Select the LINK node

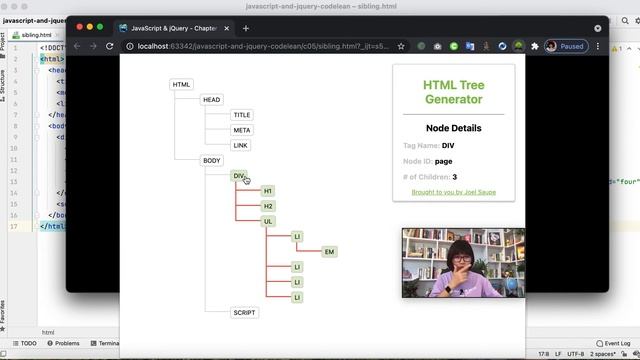coord(240,145)
